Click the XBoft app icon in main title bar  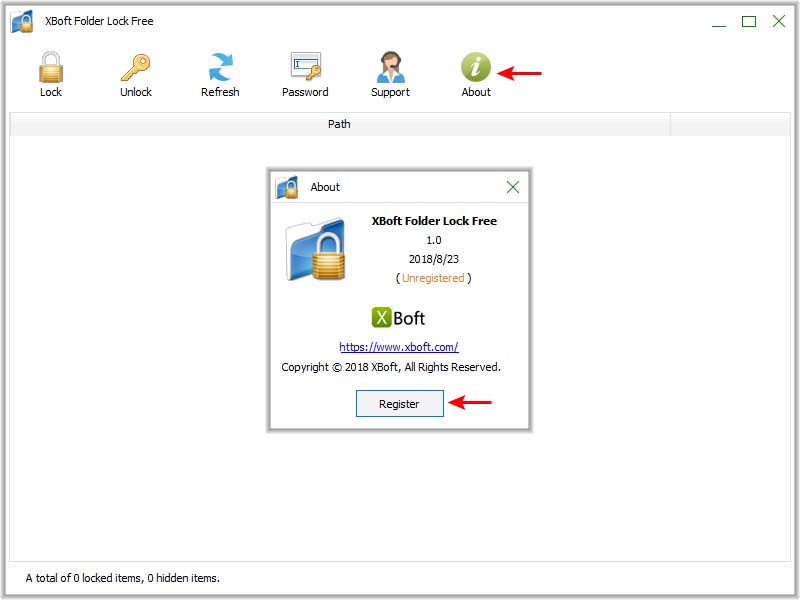pyautogui.click(x=22, y=21)
